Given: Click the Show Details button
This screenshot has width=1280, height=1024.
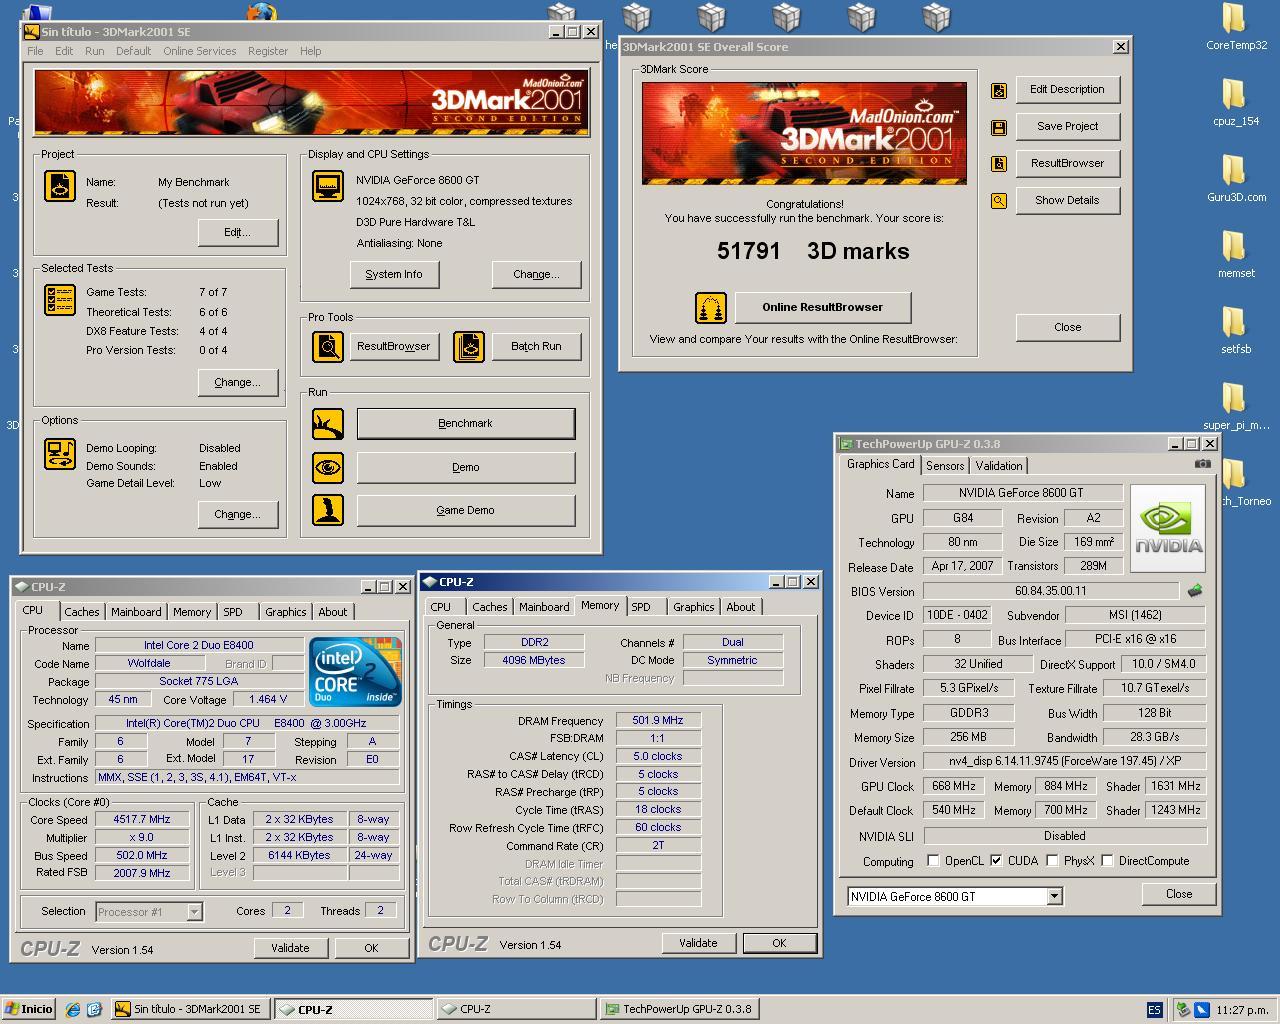Looking at the screenshot, I should (x=1068, y=201).
